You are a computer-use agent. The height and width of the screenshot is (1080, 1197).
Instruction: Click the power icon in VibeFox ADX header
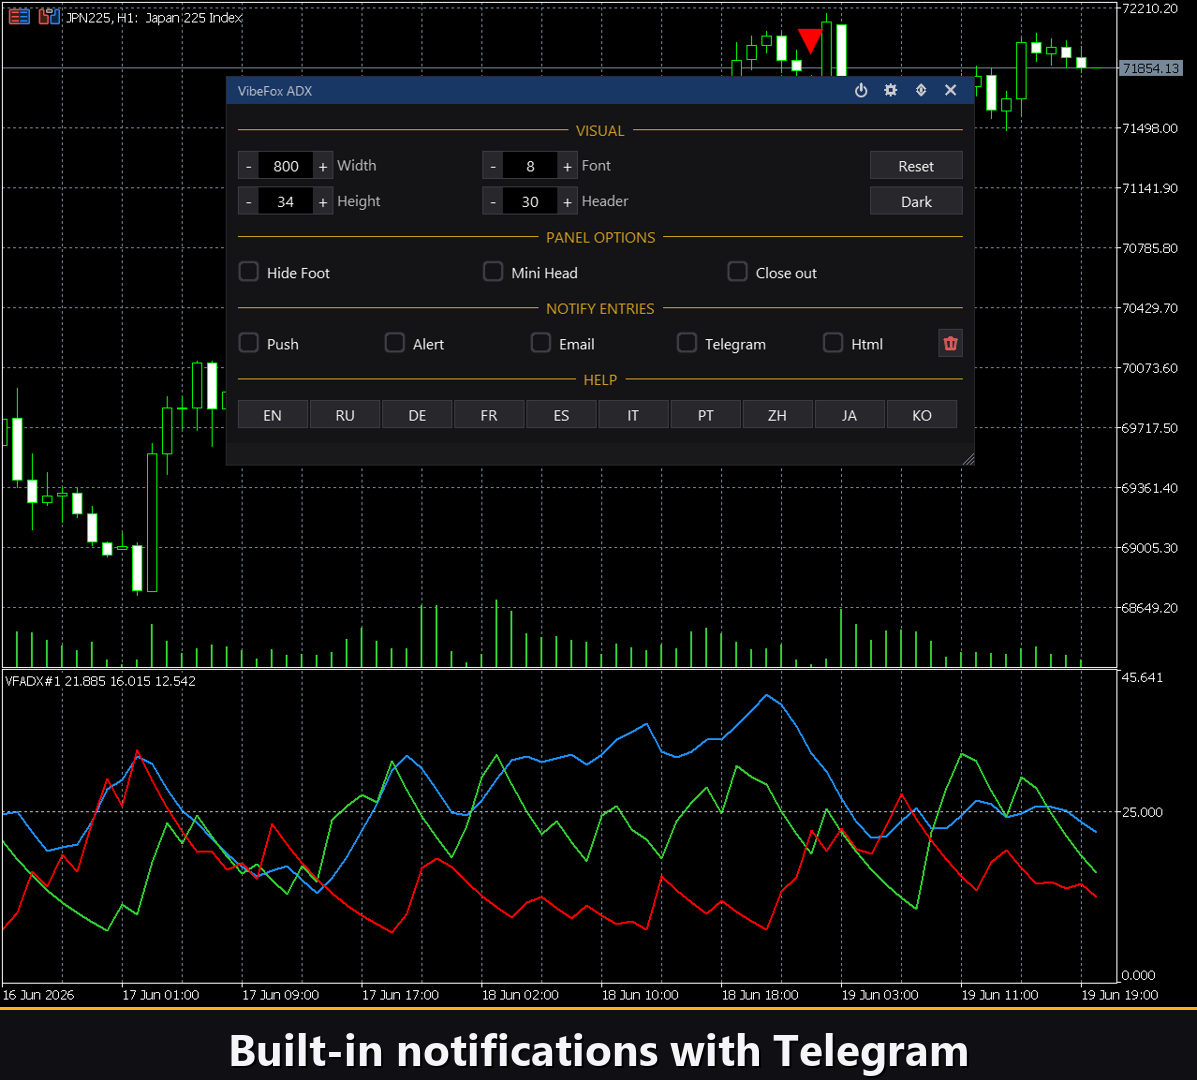(861, 90)
